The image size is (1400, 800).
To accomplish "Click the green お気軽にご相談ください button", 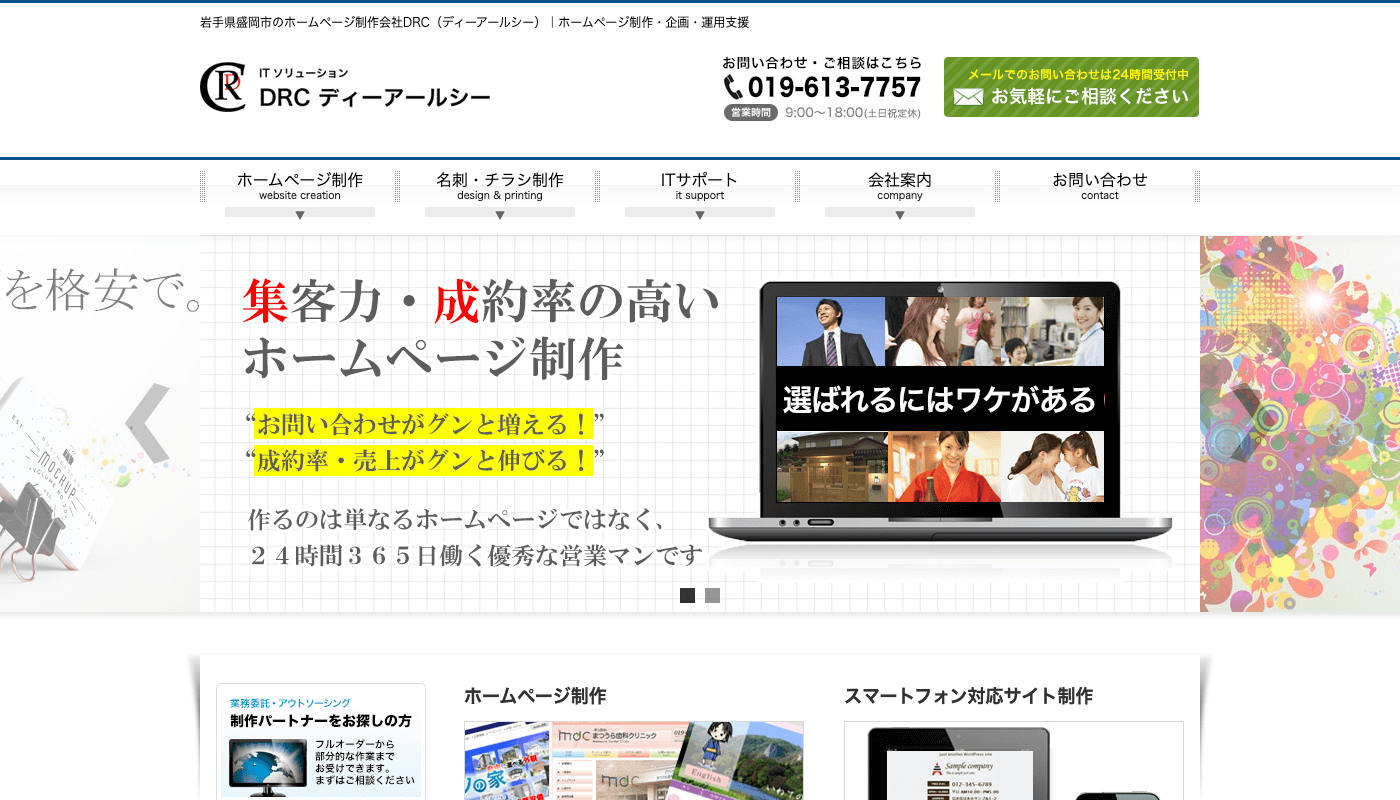I will pos(1071,87).
